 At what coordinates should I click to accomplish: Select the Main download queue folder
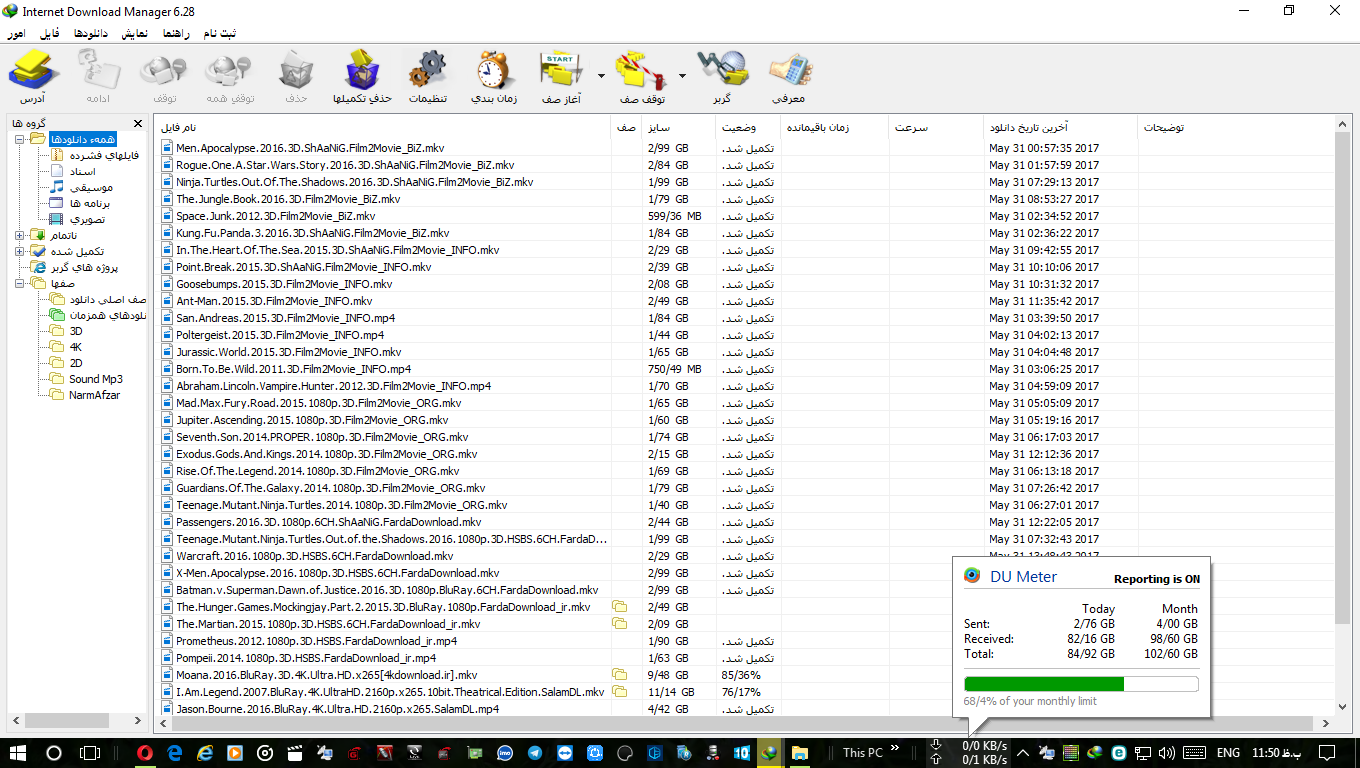coord(99,299)
